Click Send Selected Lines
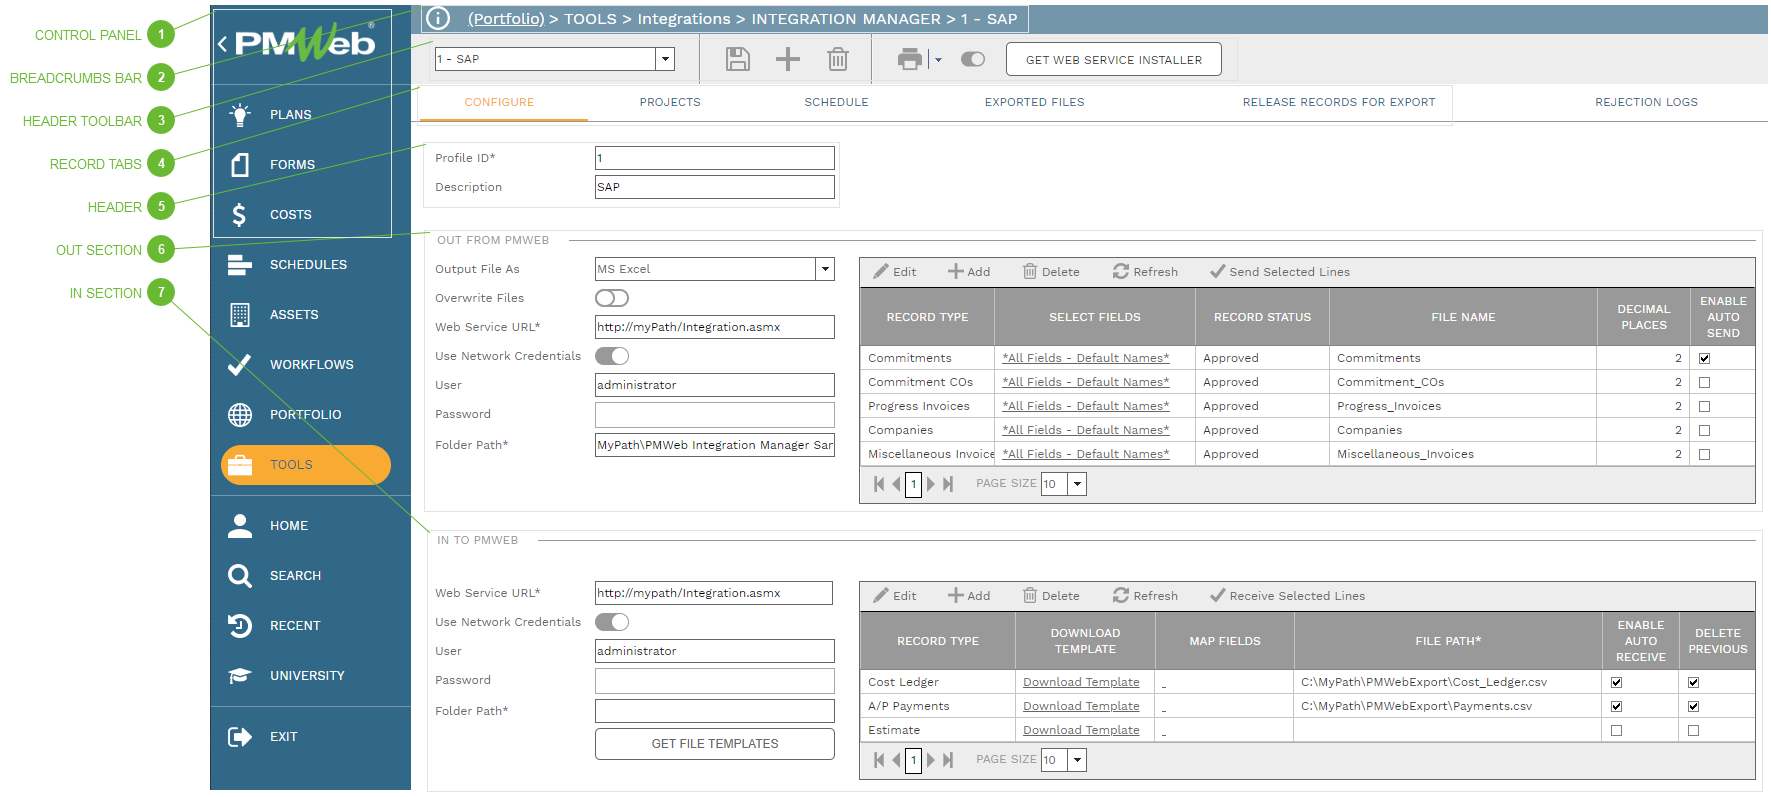The width and height of the screenshot is (1771, 797). 1280,272
